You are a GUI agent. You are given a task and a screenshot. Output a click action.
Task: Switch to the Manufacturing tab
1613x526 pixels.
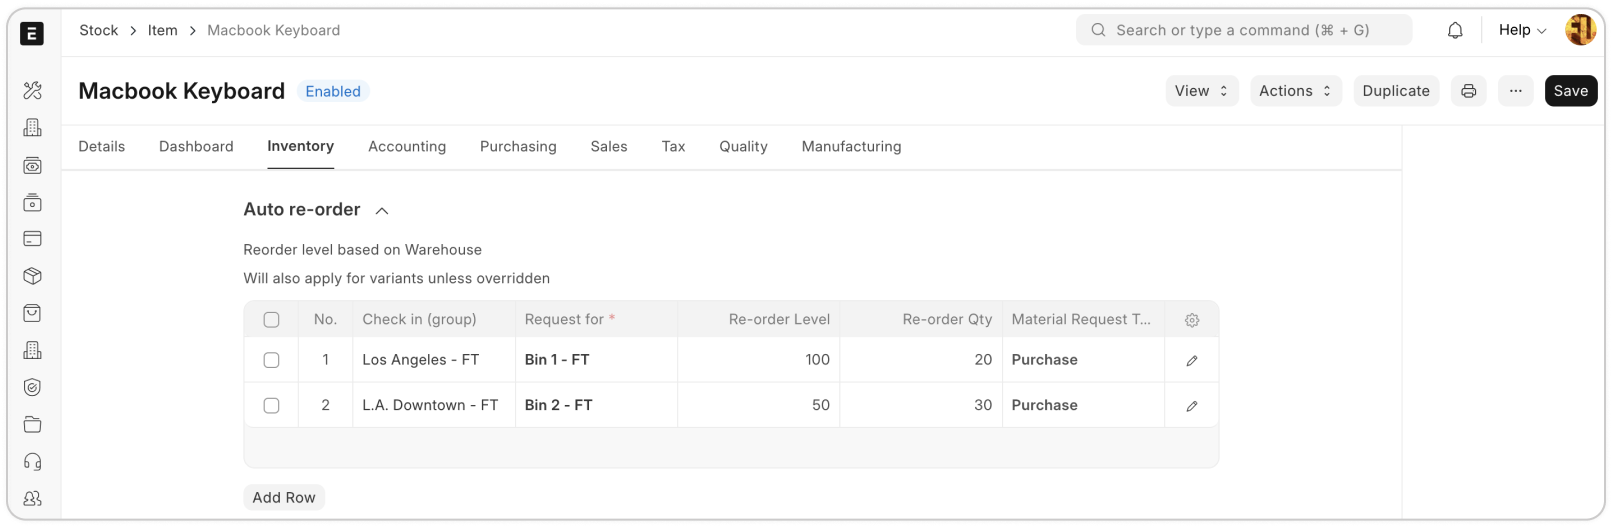(851, 147)
